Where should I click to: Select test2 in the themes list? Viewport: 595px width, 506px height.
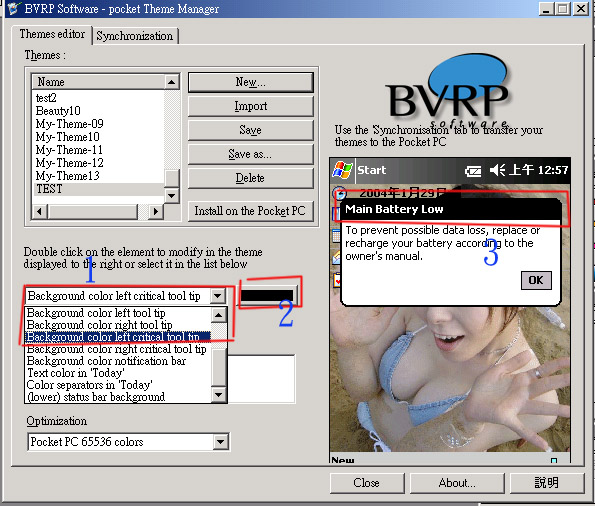[46, 98]
